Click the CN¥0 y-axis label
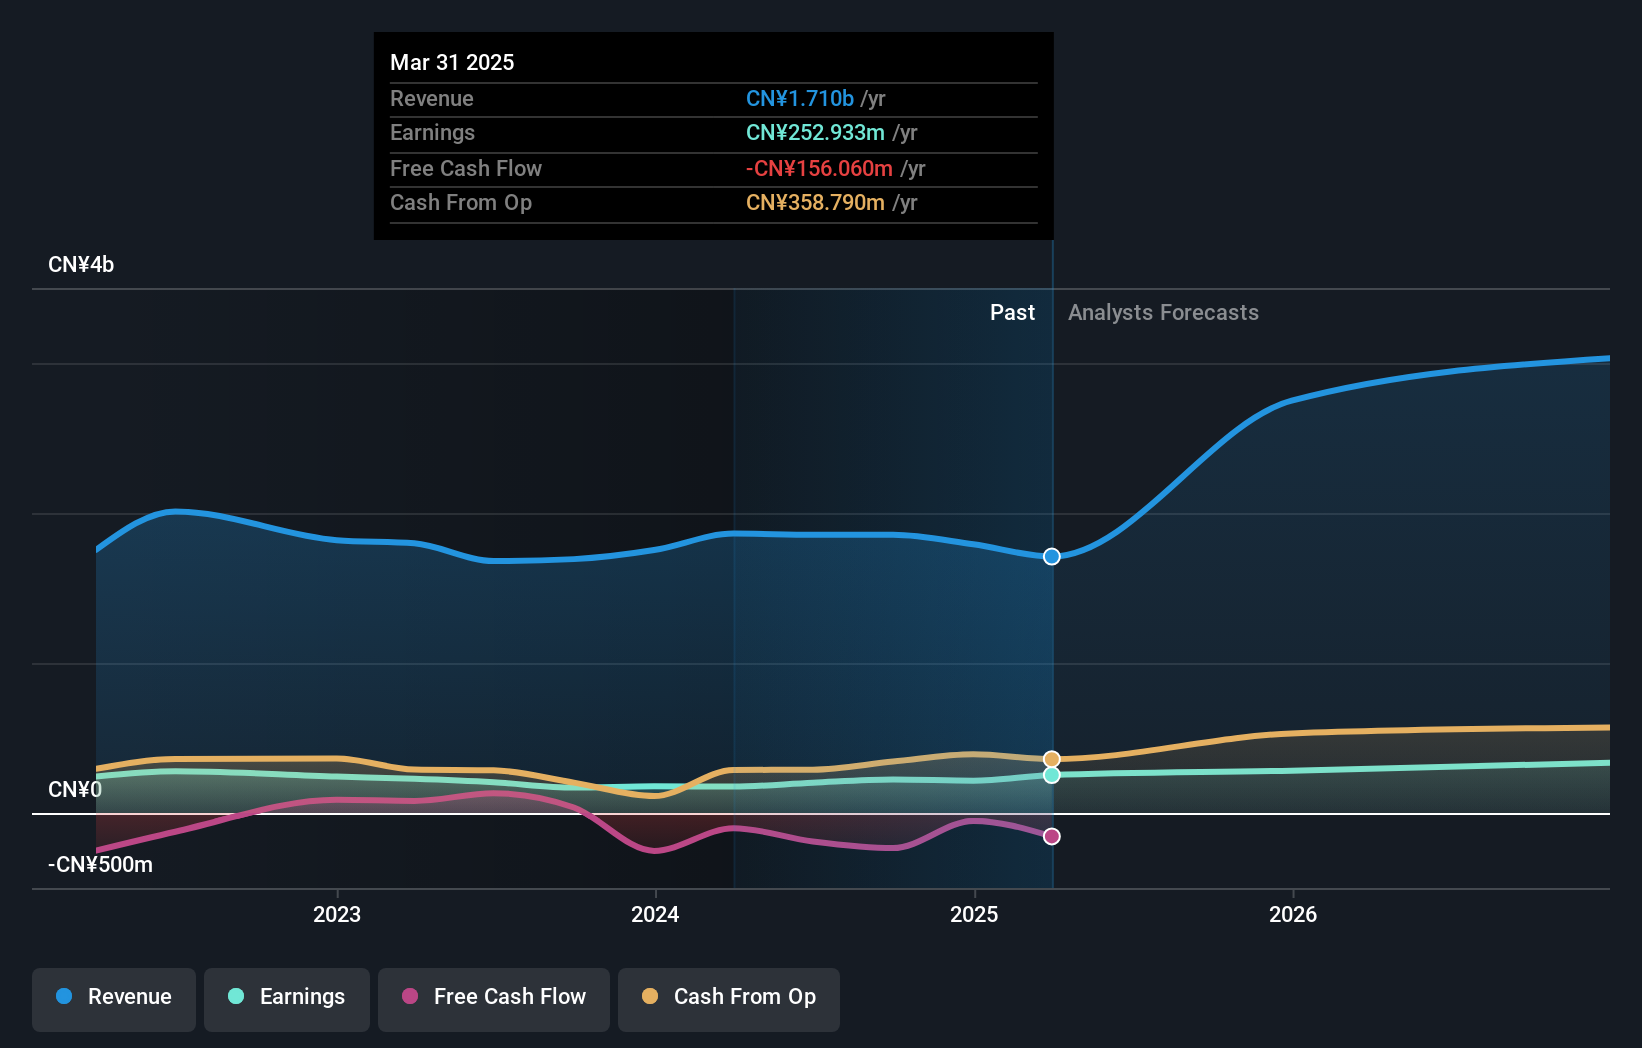 [75, 789]
